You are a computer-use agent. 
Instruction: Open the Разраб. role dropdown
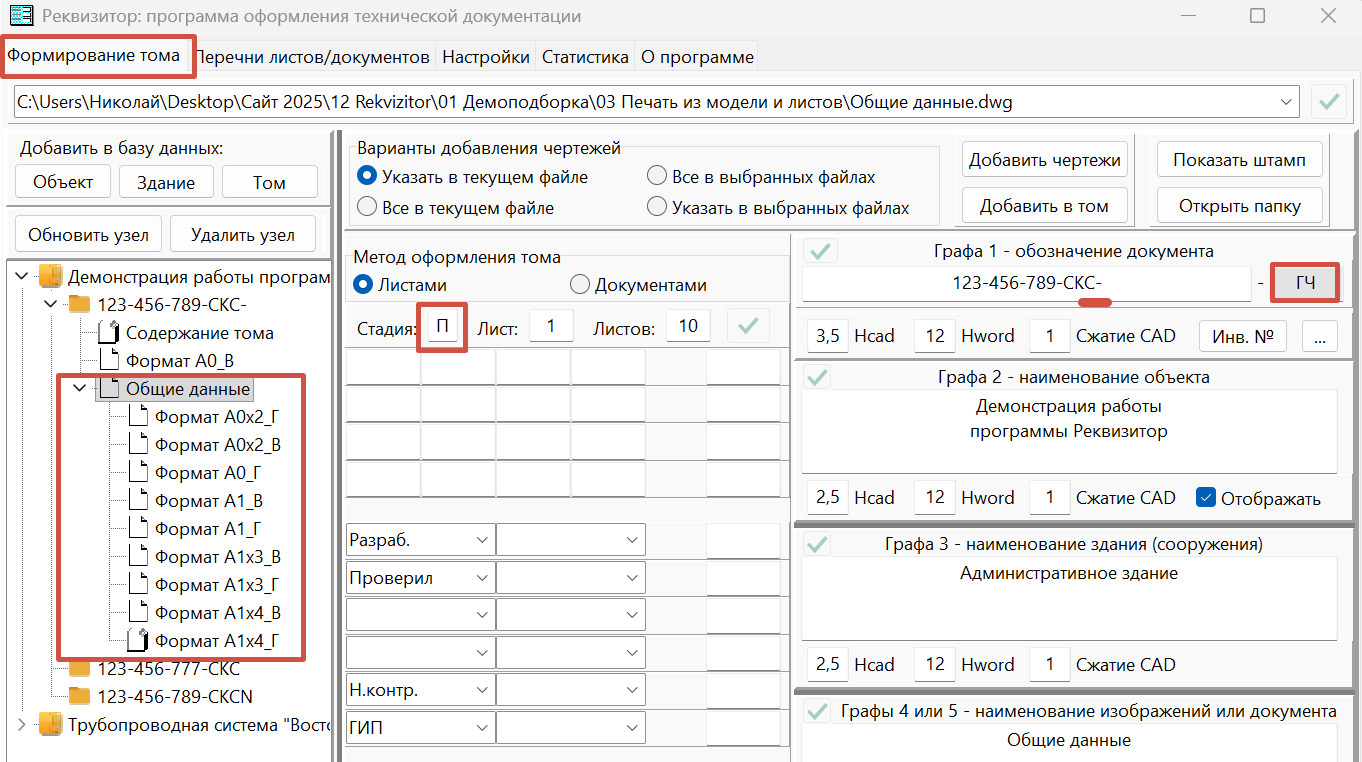[x=482, y=540]
